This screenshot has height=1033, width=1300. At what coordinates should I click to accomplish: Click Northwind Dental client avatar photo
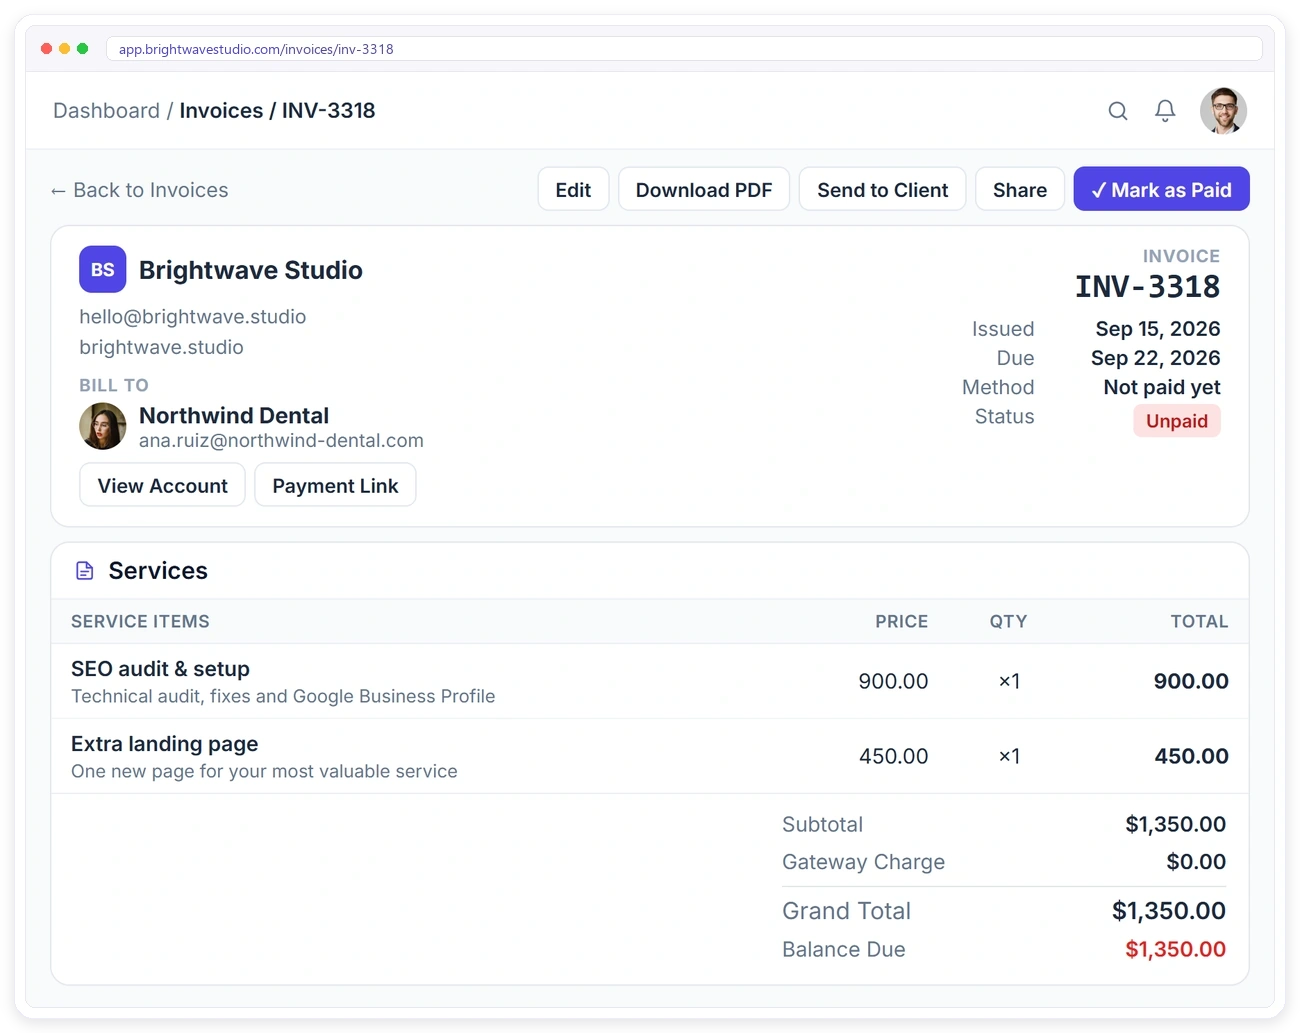tap(103, 426)
